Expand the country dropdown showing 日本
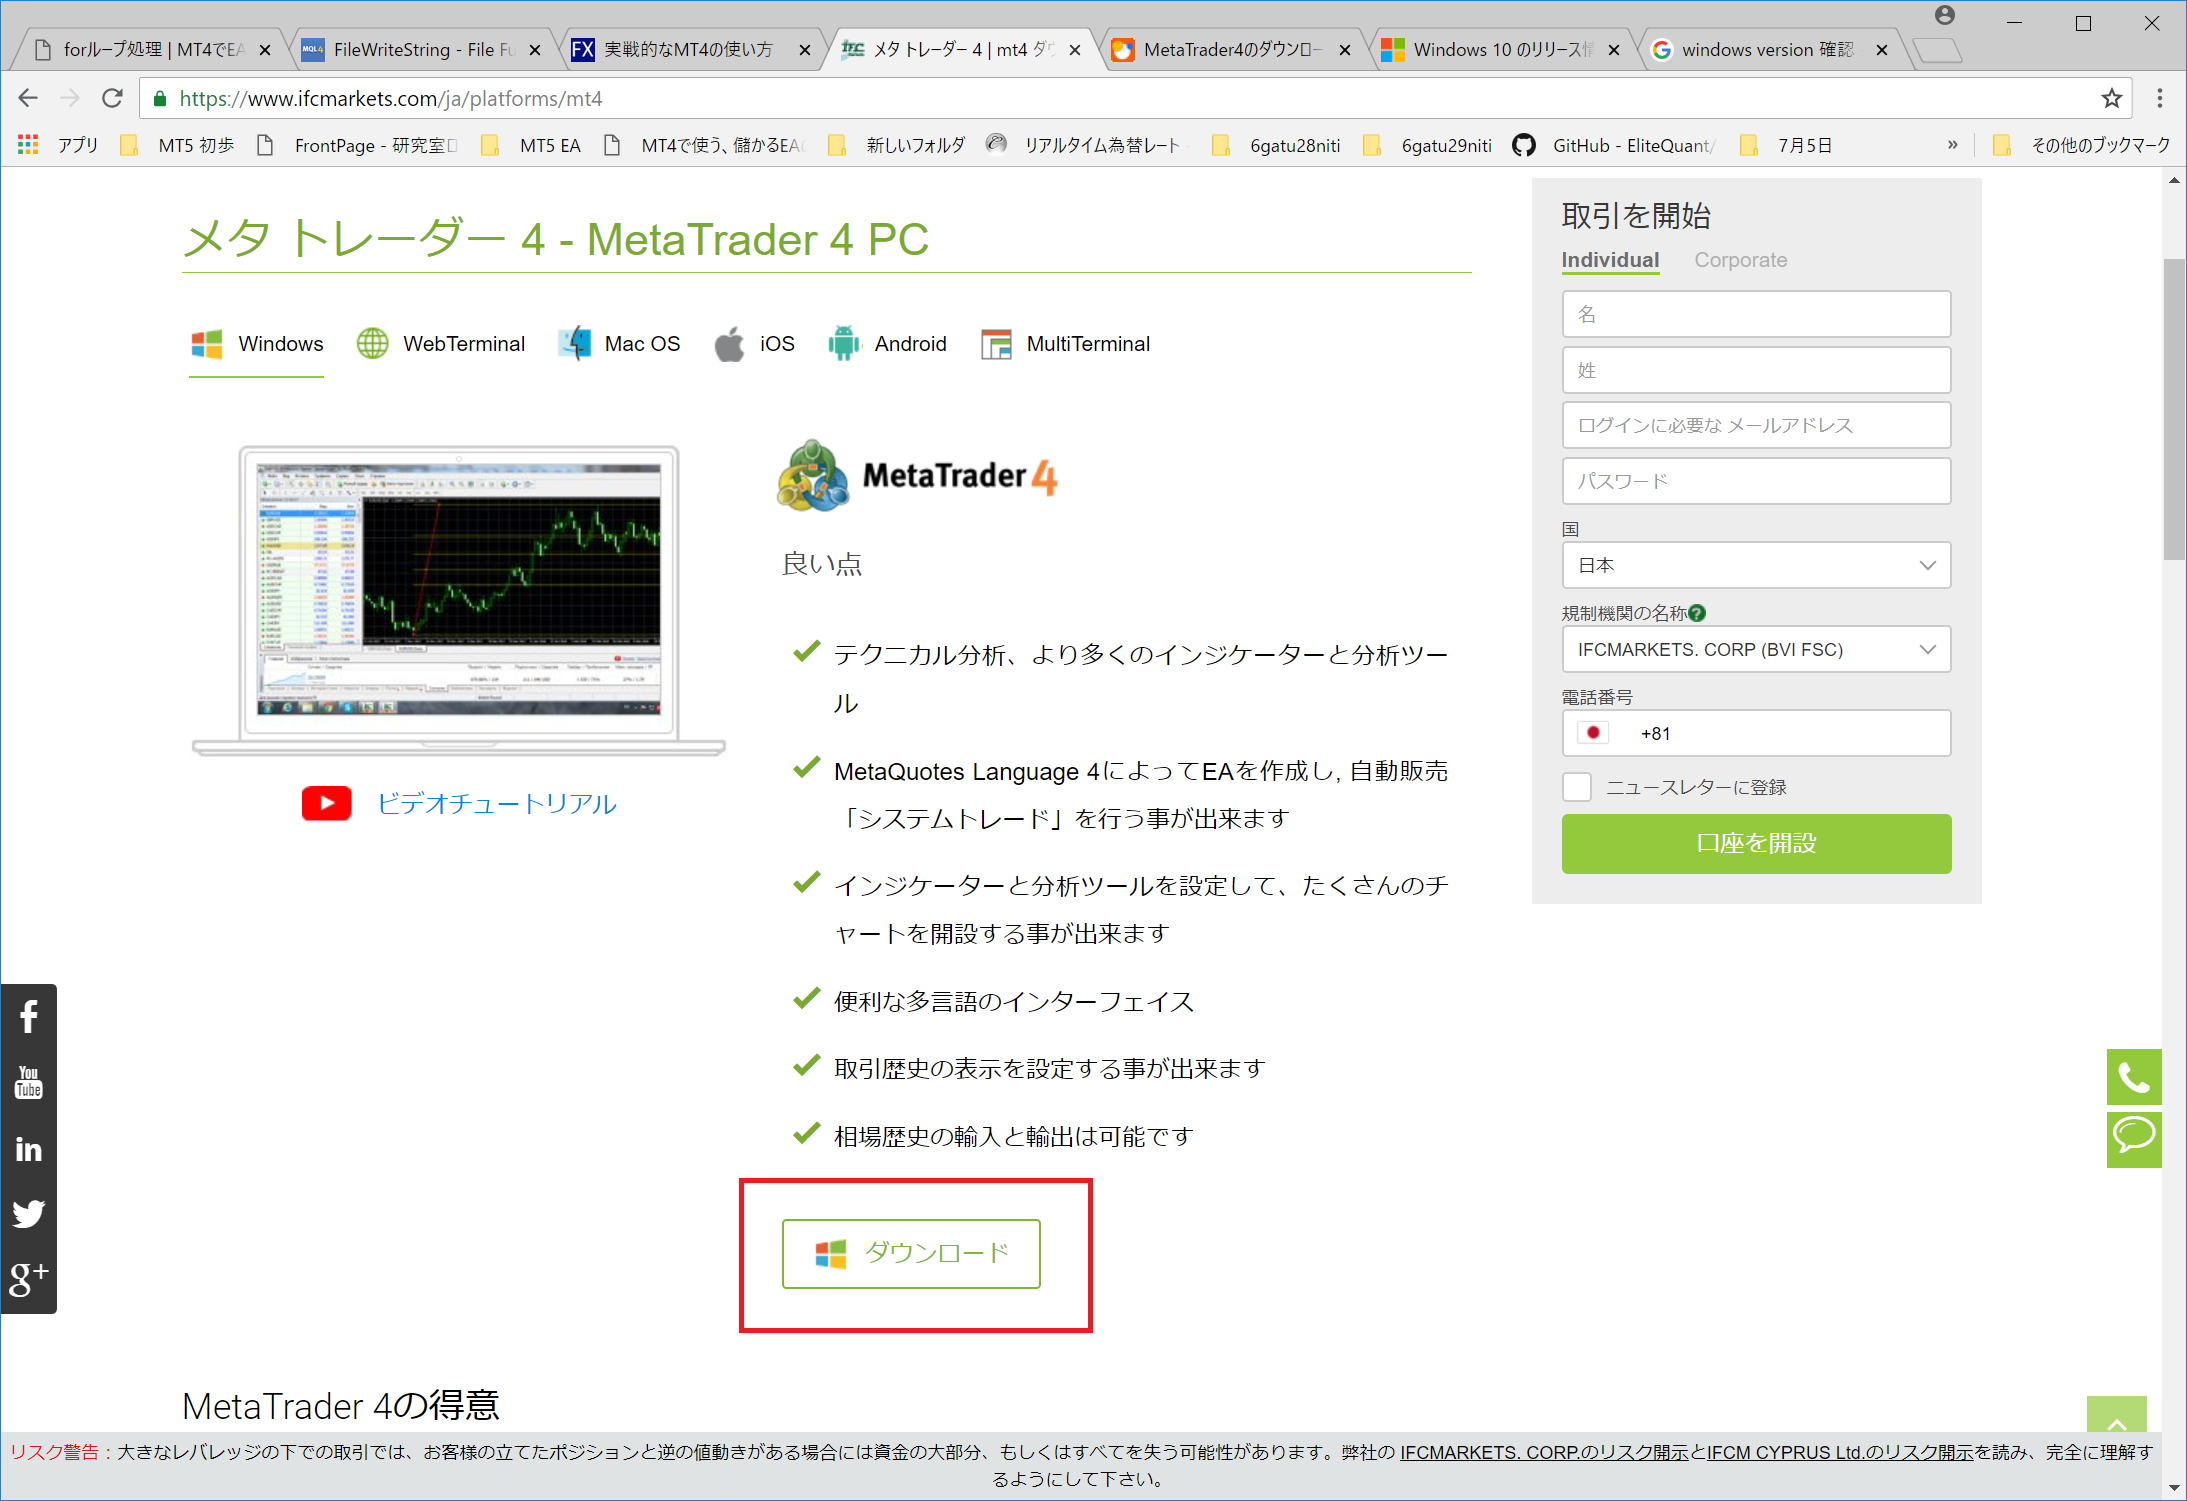The height and width of the screenshot is (1501, 2187). tap(1755, 565)
